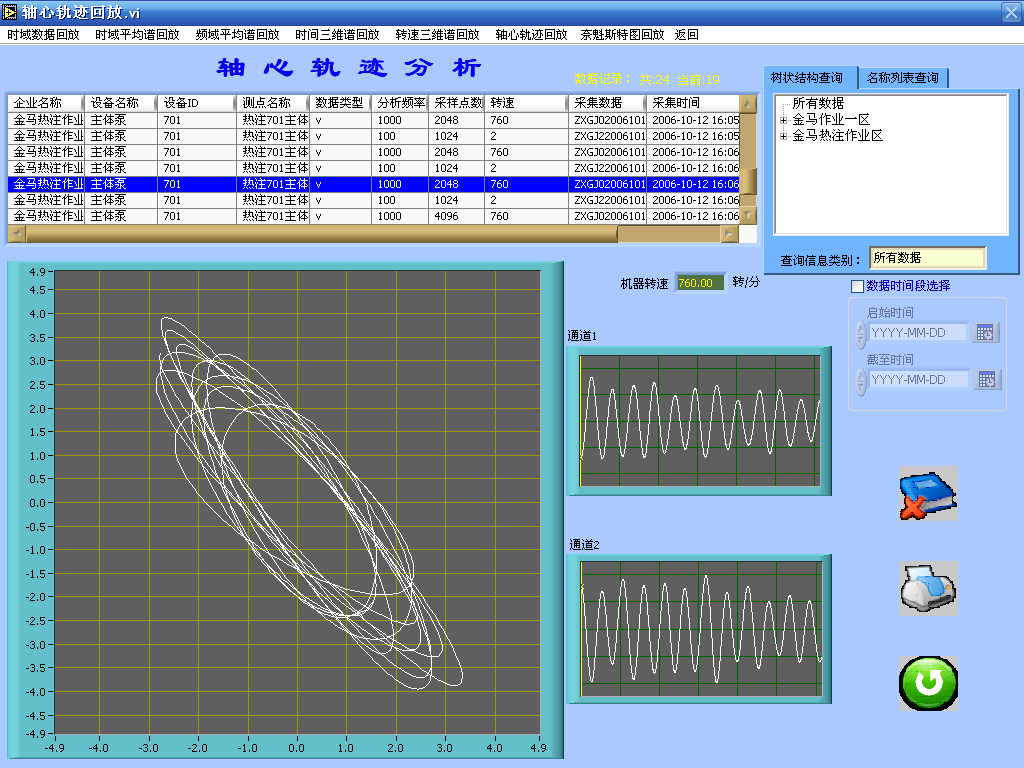Click the printer icon to print

pos(927,588)
